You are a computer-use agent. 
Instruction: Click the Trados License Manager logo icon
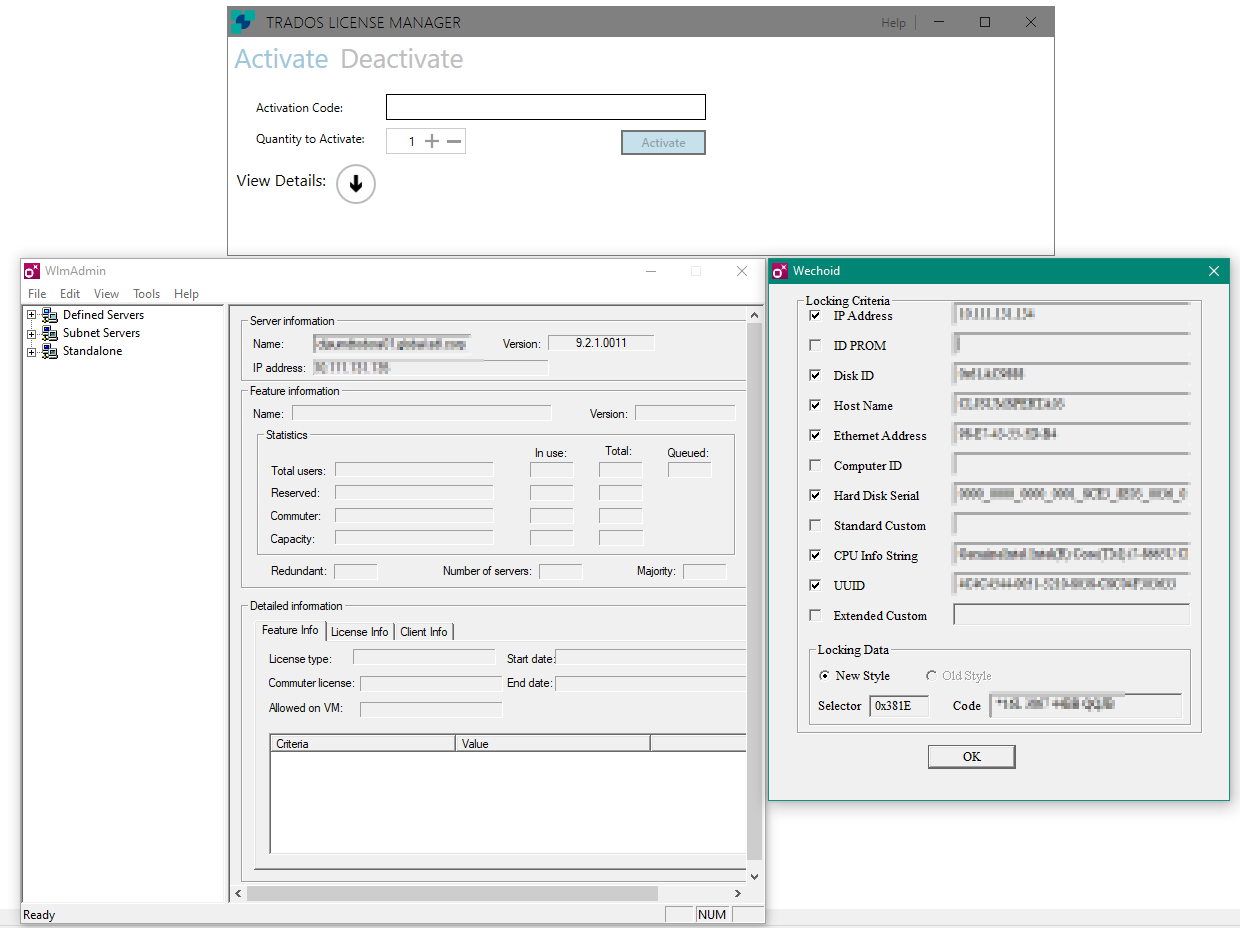pyautogui.click(x=243, y=22)
